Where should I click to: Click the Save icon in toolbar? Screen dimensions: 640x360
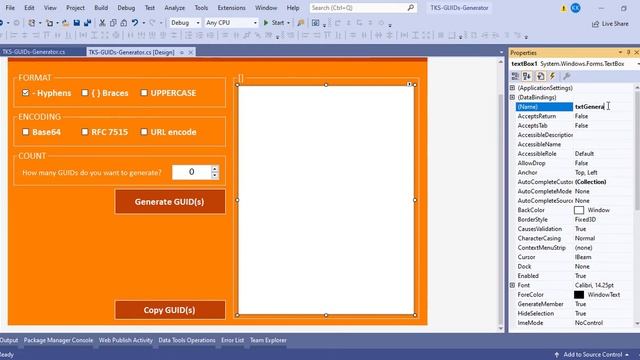point(77,23)
